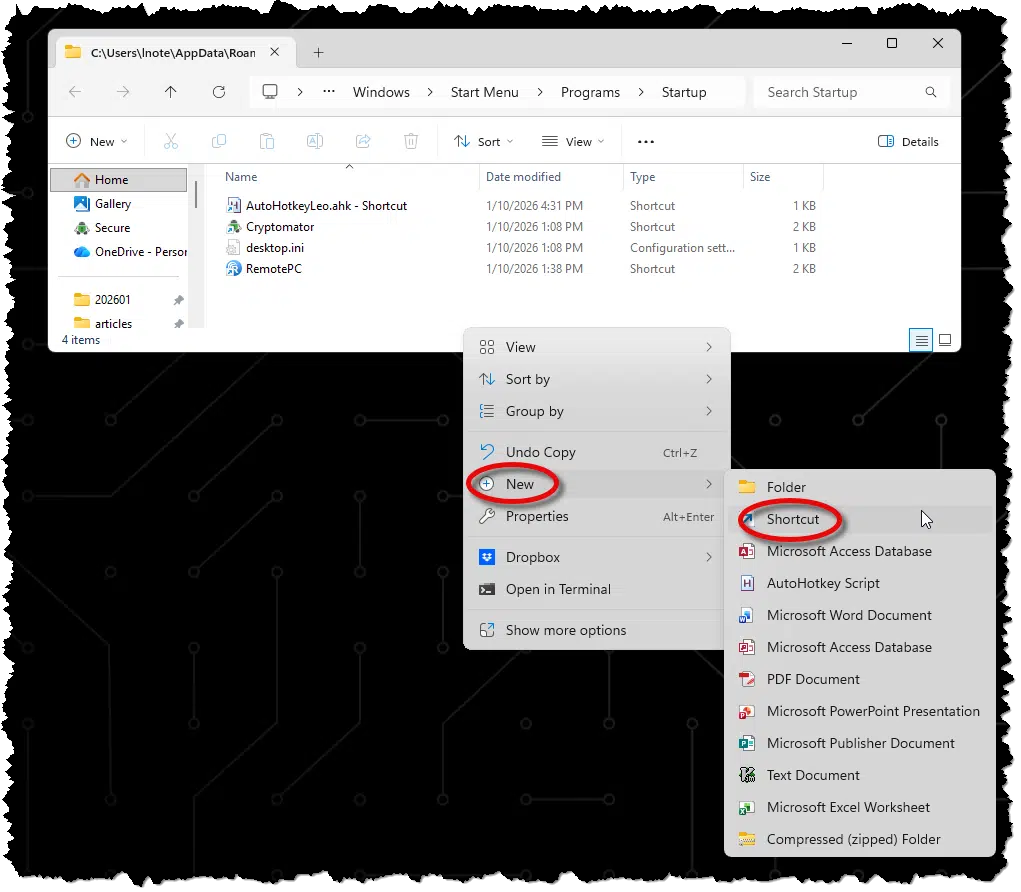Open the Sort dropdown in toolbar
The width and height of the screenshot is (1021, 892).
(484, 142)
